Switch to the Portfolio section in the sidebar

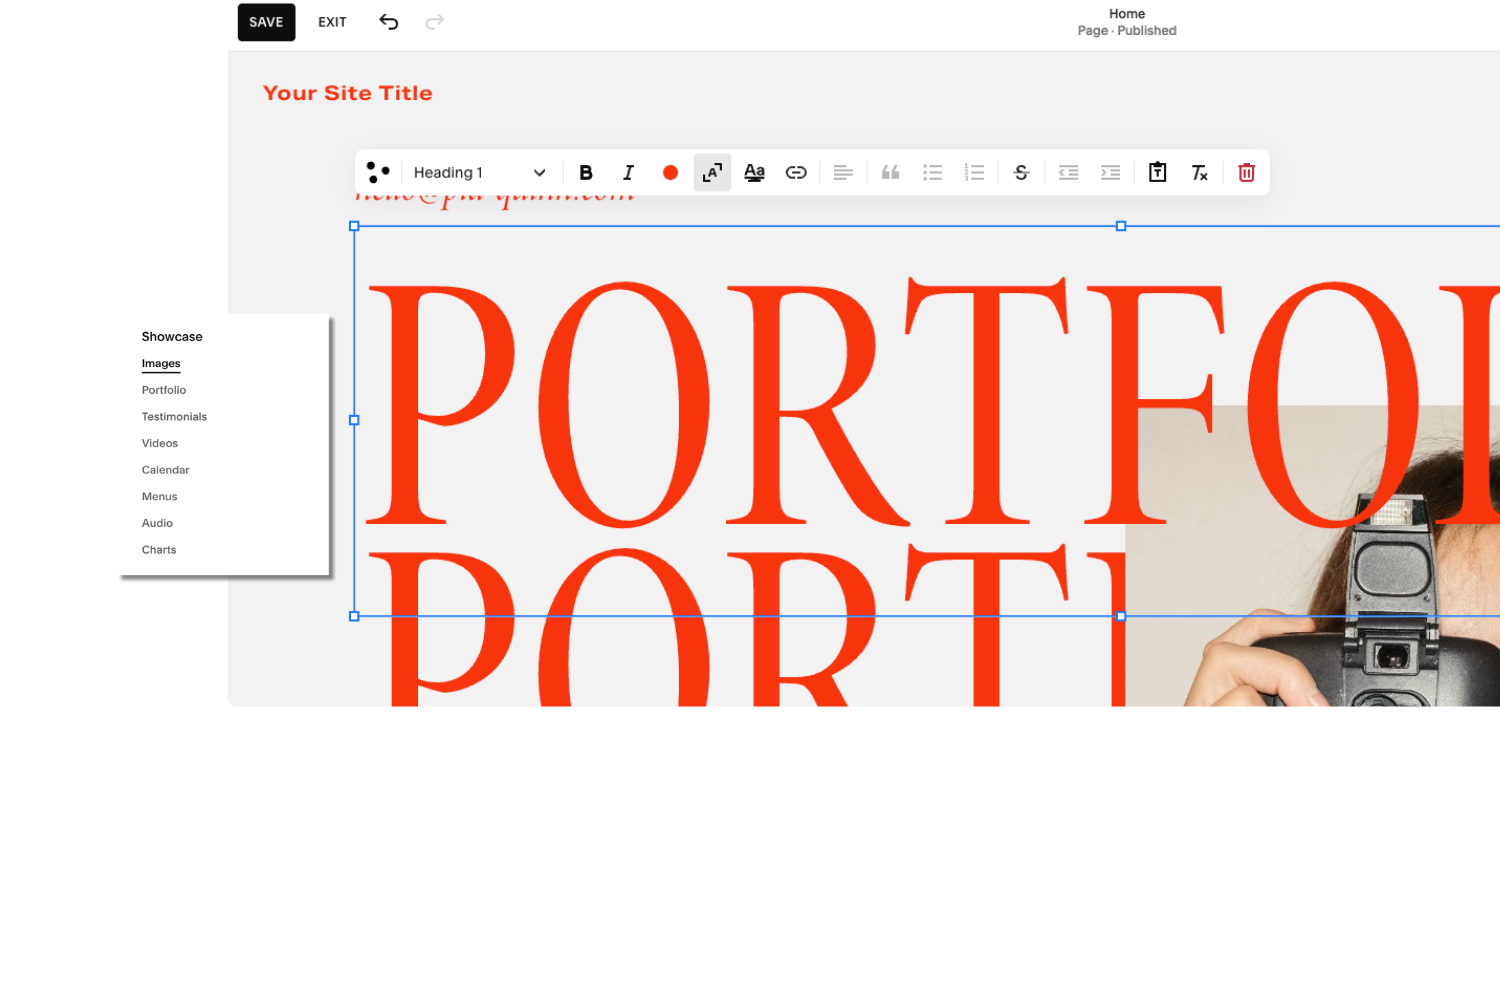click(163, 390)
